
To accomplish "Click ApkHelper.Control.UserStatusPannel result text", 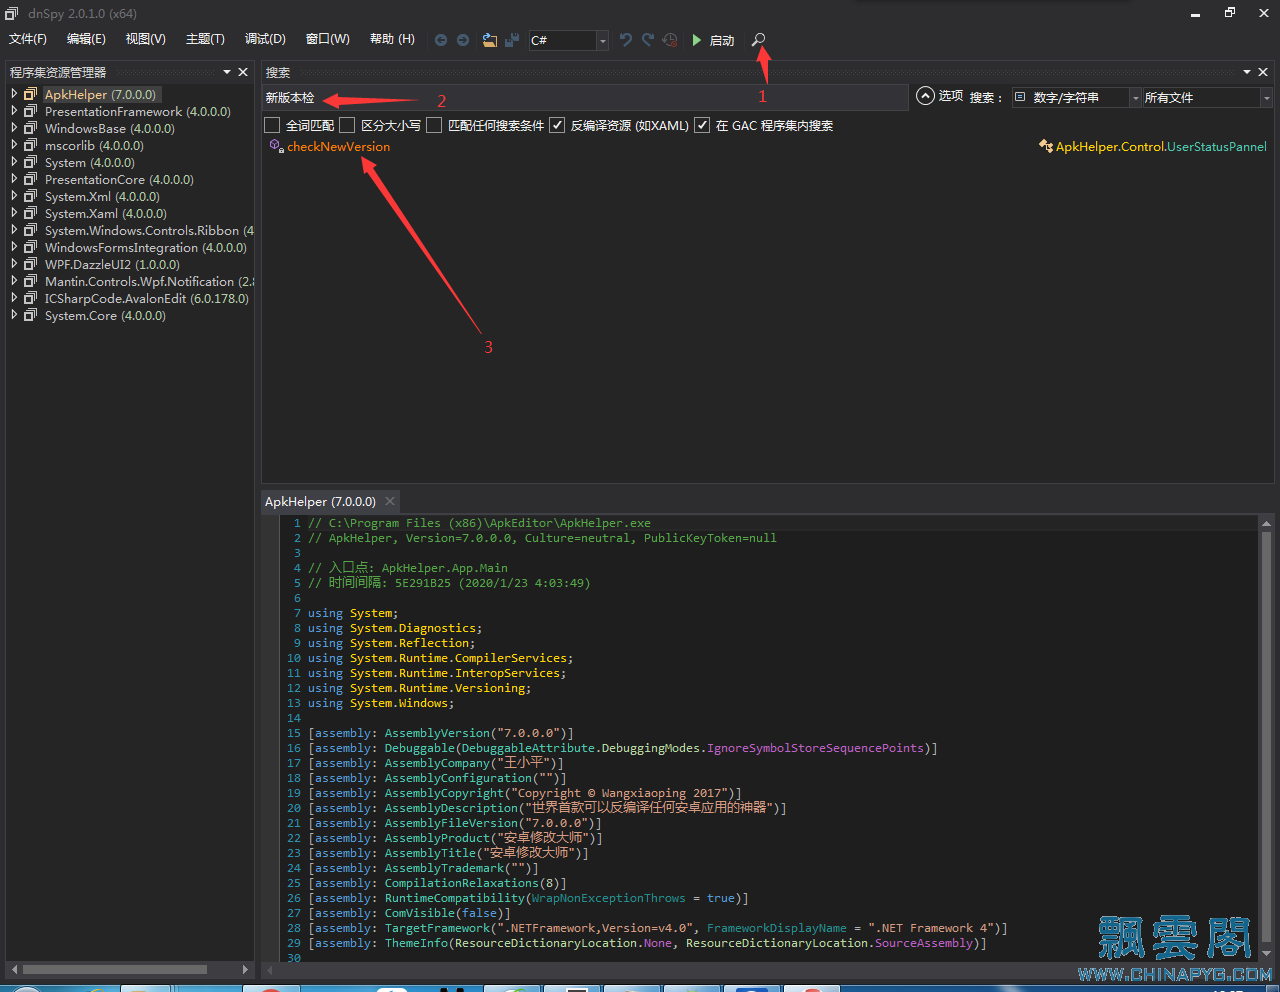I will click(x=1161, y=146).
